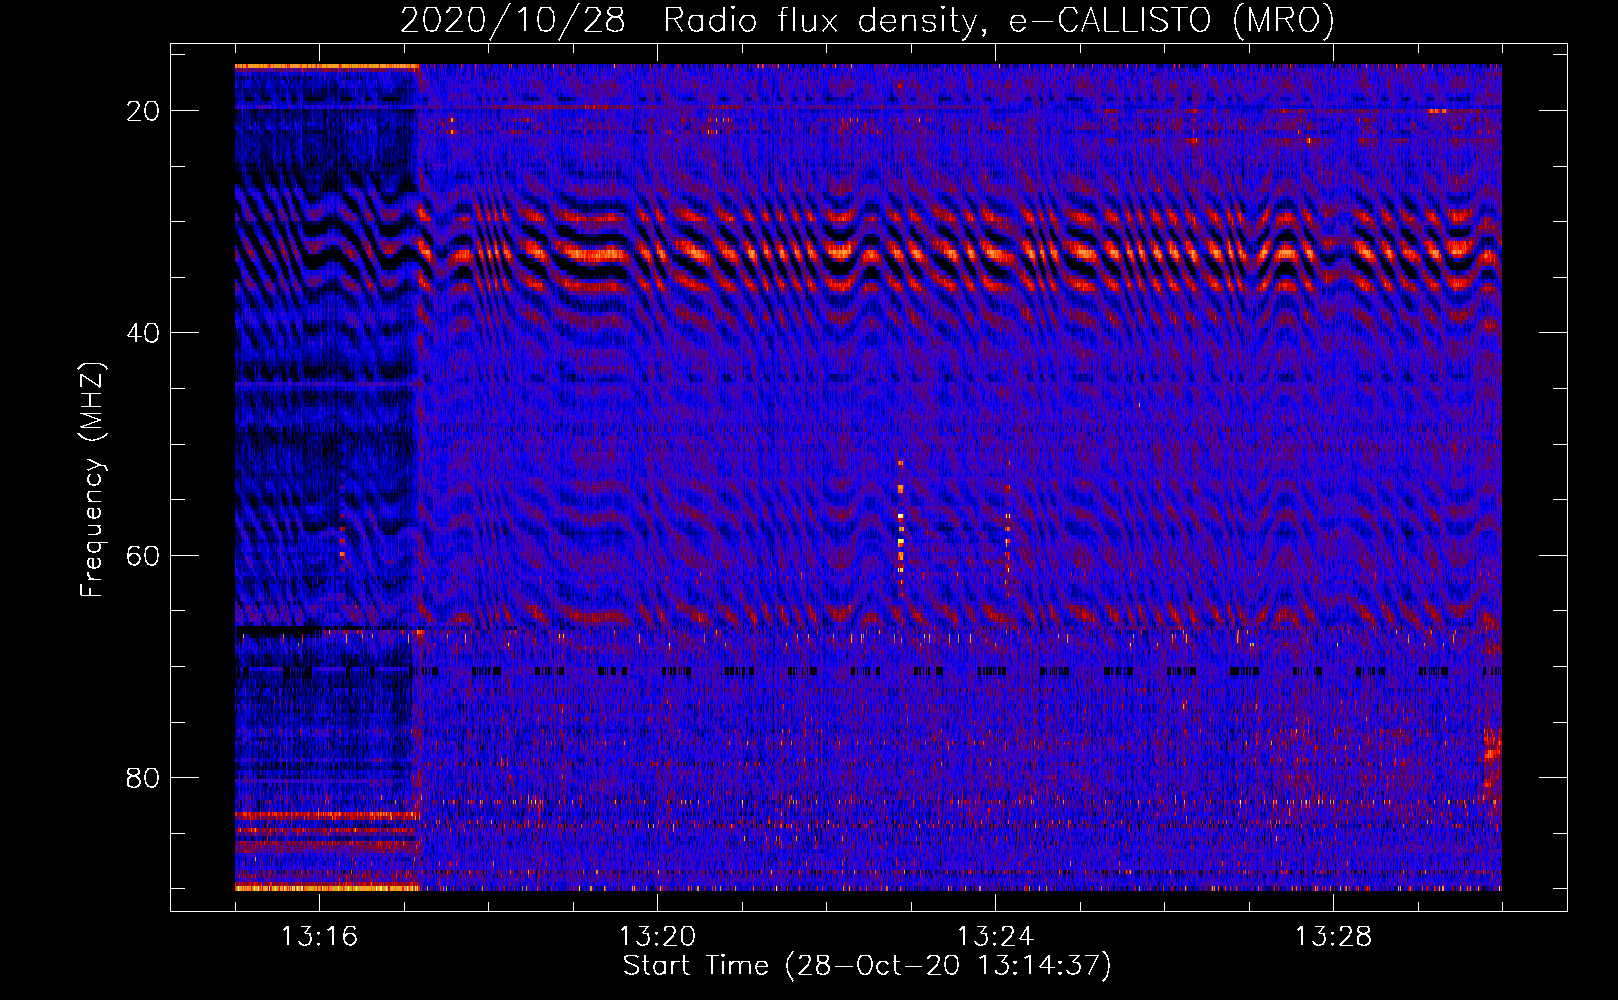1618x1000 pixels.
Task: Click the frequency axis tick label '20'
Action: [x=143, y=111]
